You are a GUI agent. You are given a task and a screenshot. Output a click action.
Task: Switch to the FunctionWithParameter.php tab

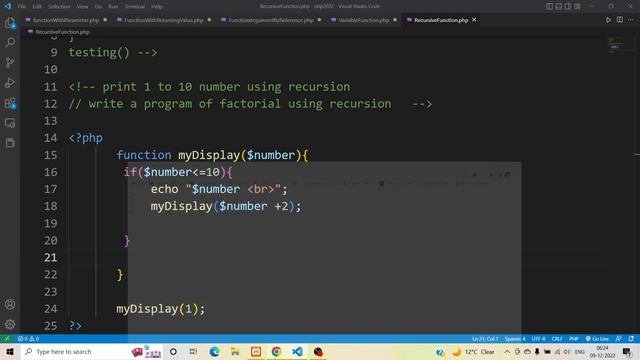tap(65, 20)
